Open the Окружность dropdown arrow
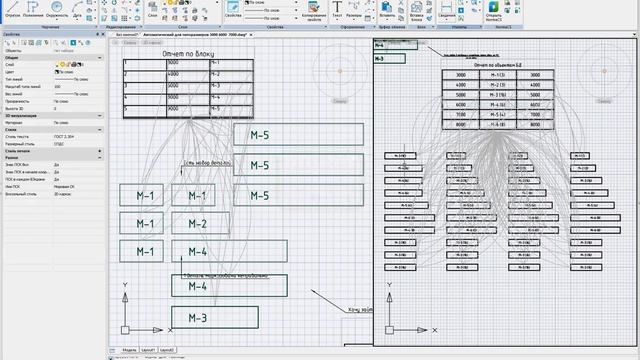This screenshot has width=640, height=360. click(x=57, y=19)
